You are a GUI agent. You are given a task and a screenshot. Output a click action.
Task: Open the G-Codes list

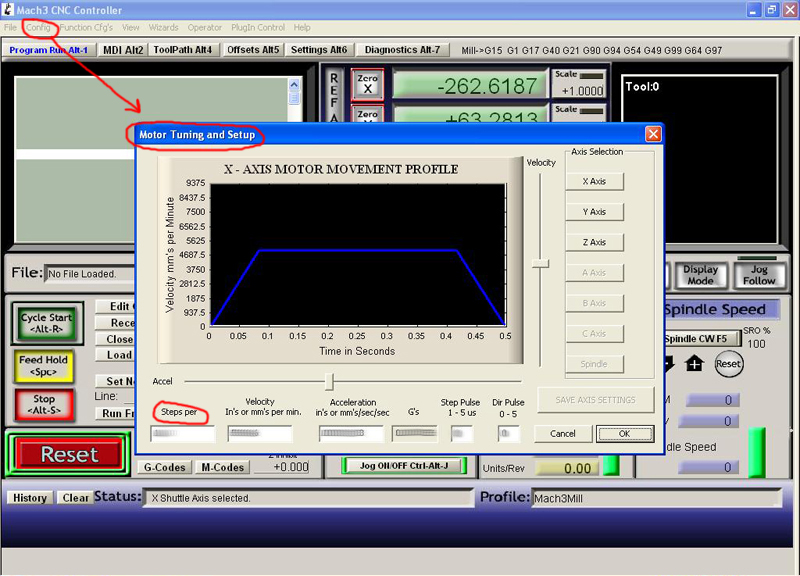click(x=164, y=467)
